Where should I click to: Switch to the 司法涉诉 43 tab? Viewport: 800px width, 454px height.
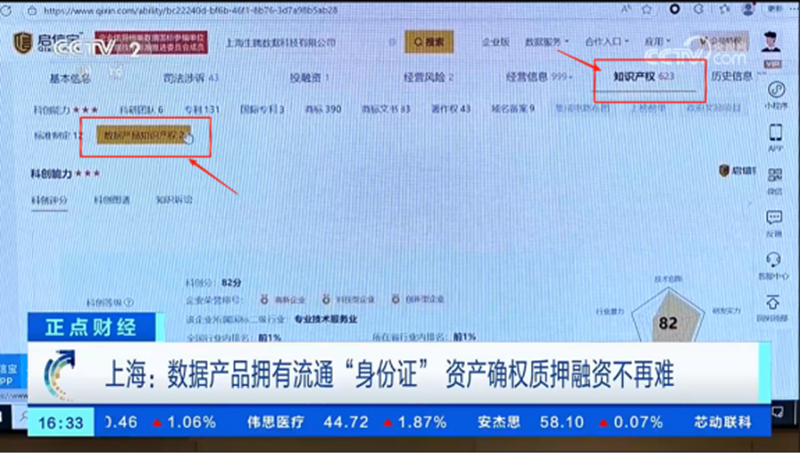point(190,78)
